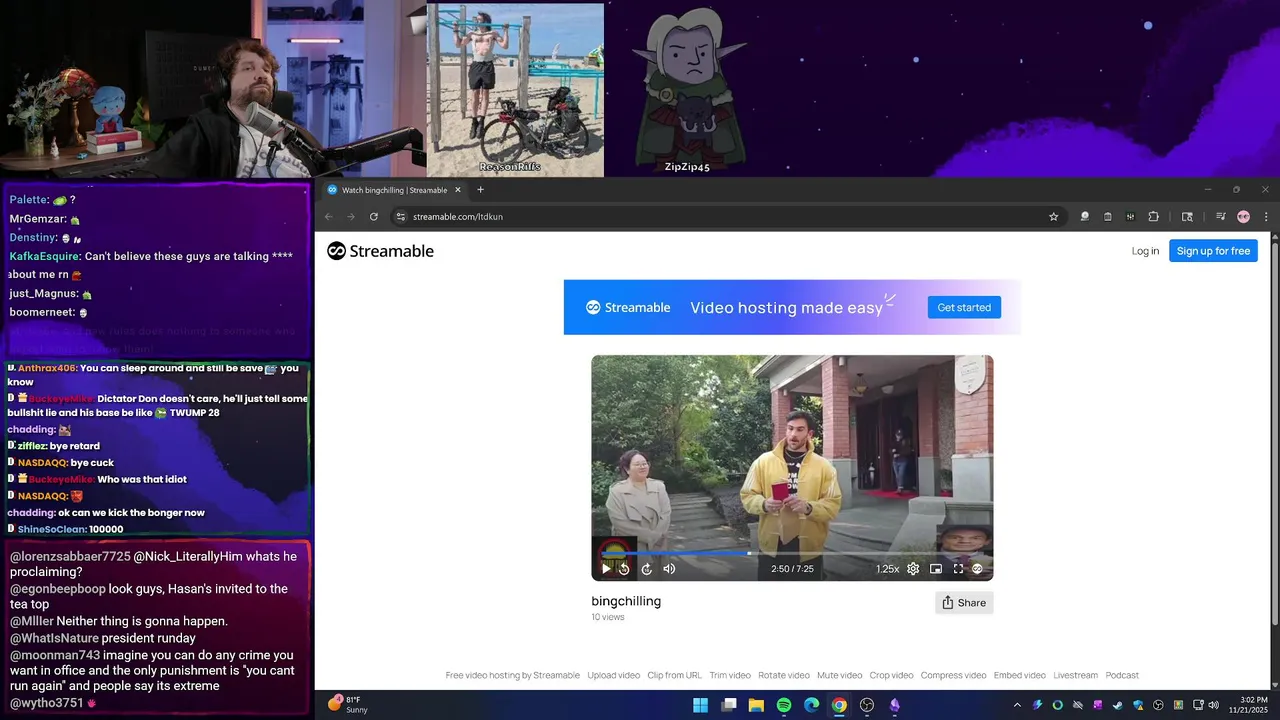Open a new browser tab
Viewport: 1280px width, 720px height.
(480, 190)
